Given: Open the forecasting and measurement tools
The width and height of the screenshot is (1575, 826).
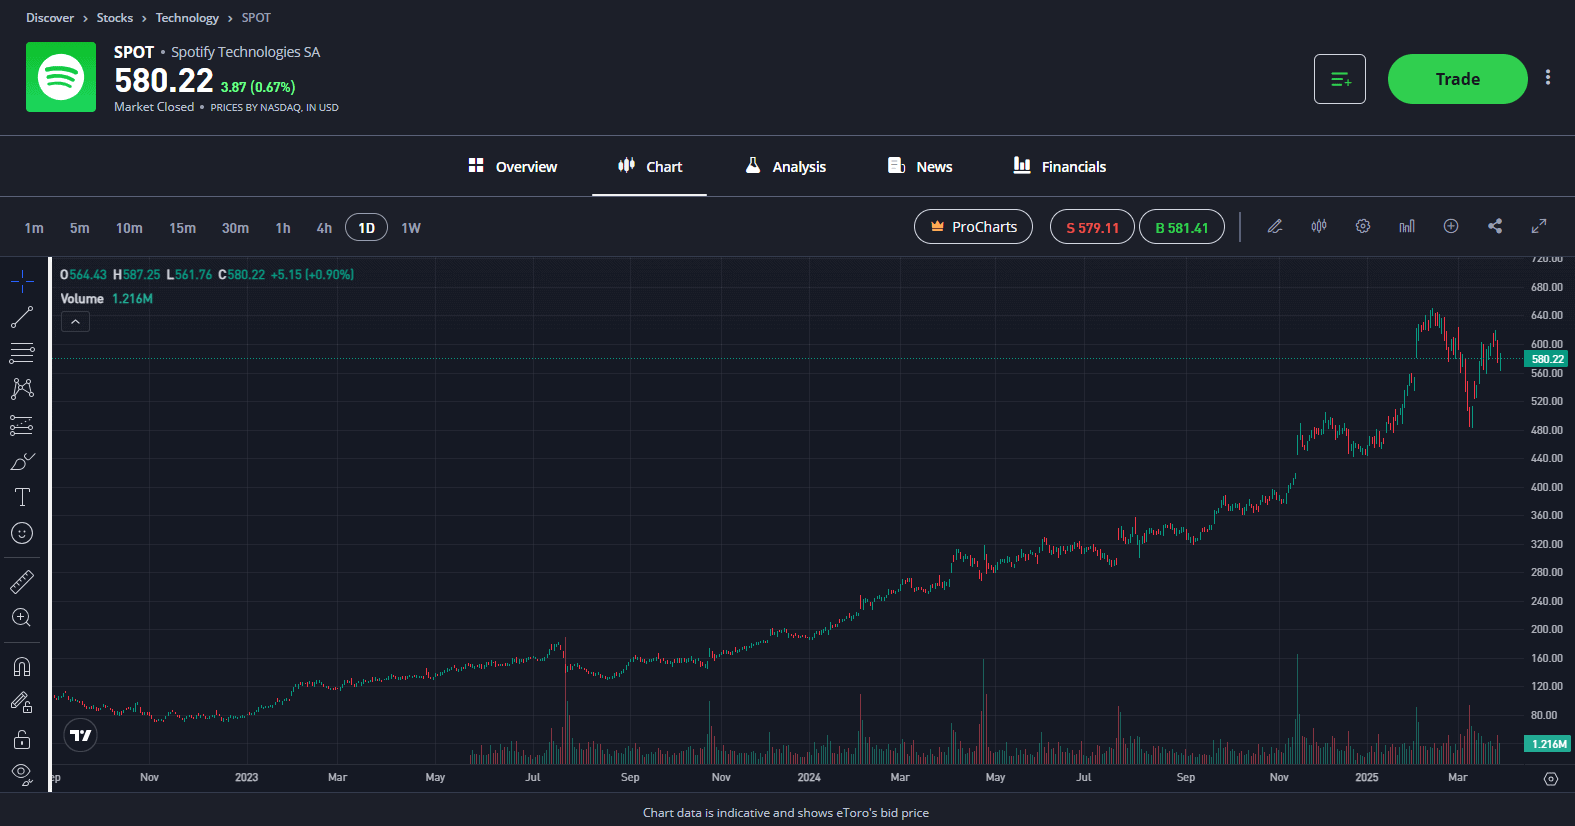Looking at the screenshot, I should [22, 425].
